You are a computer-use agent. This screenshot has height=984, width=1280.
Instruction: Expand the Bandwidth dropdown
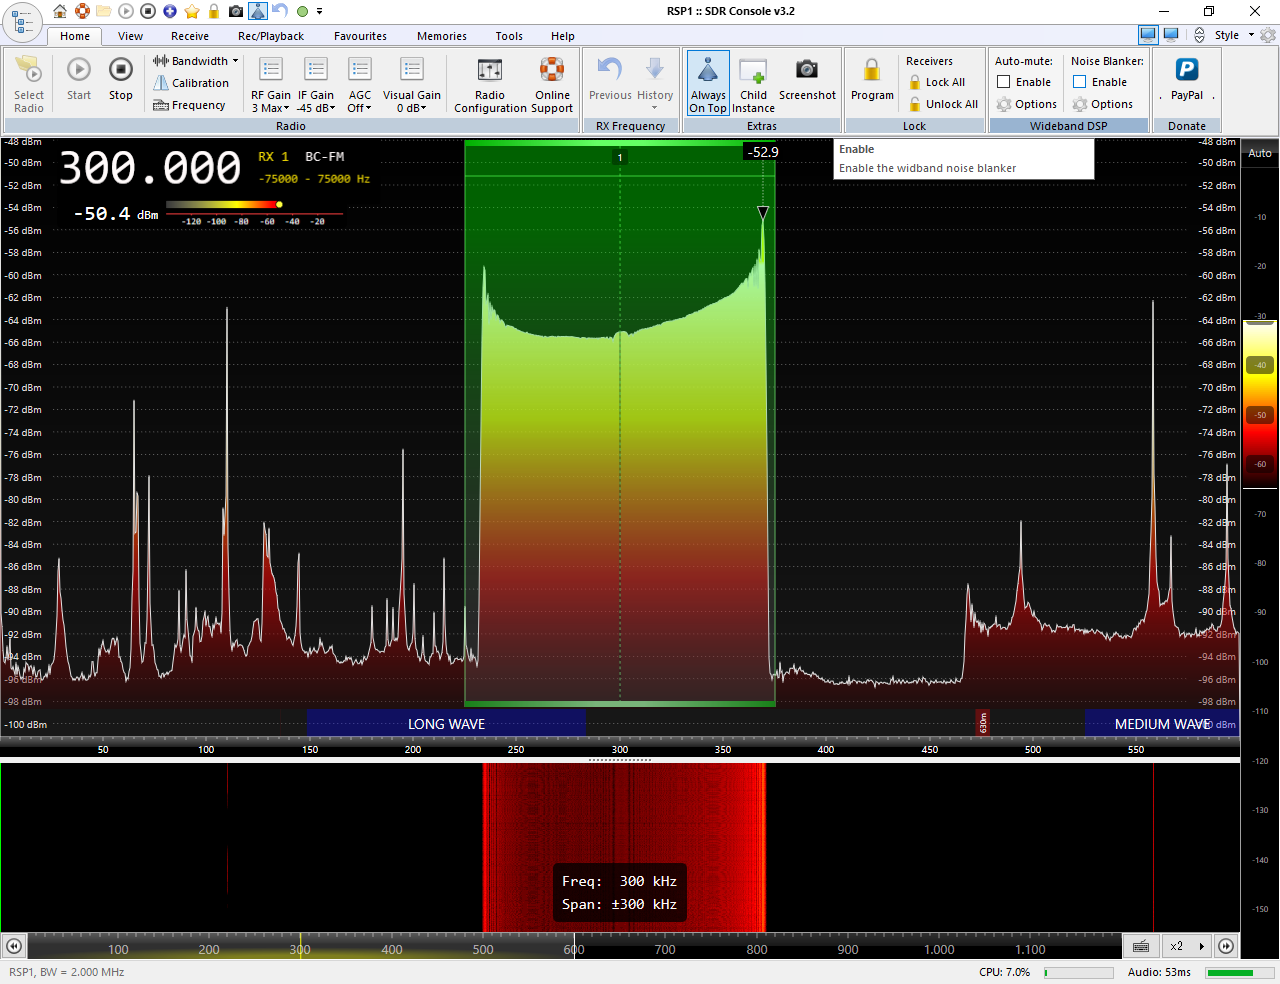coord(196,61)
